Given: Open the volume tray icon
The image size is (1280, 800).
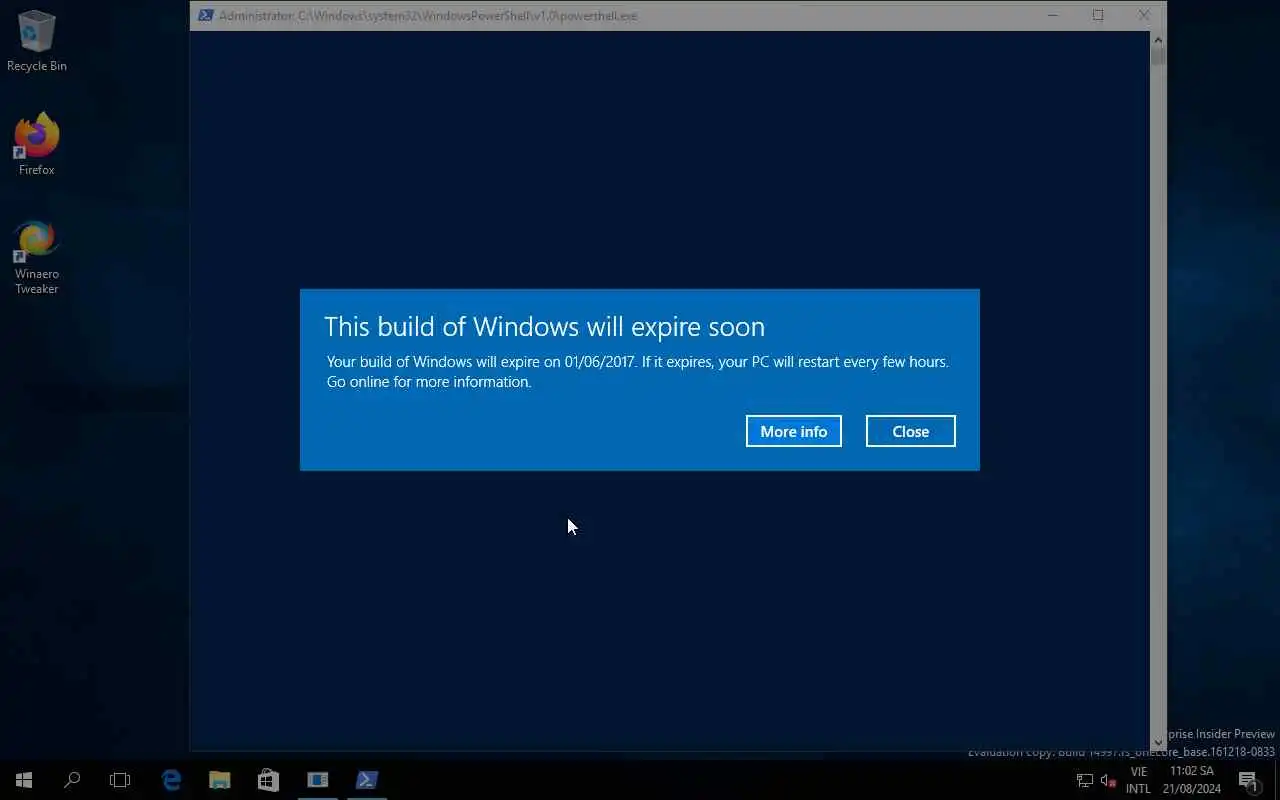Looking at the screenshot, I should 1108,780.
